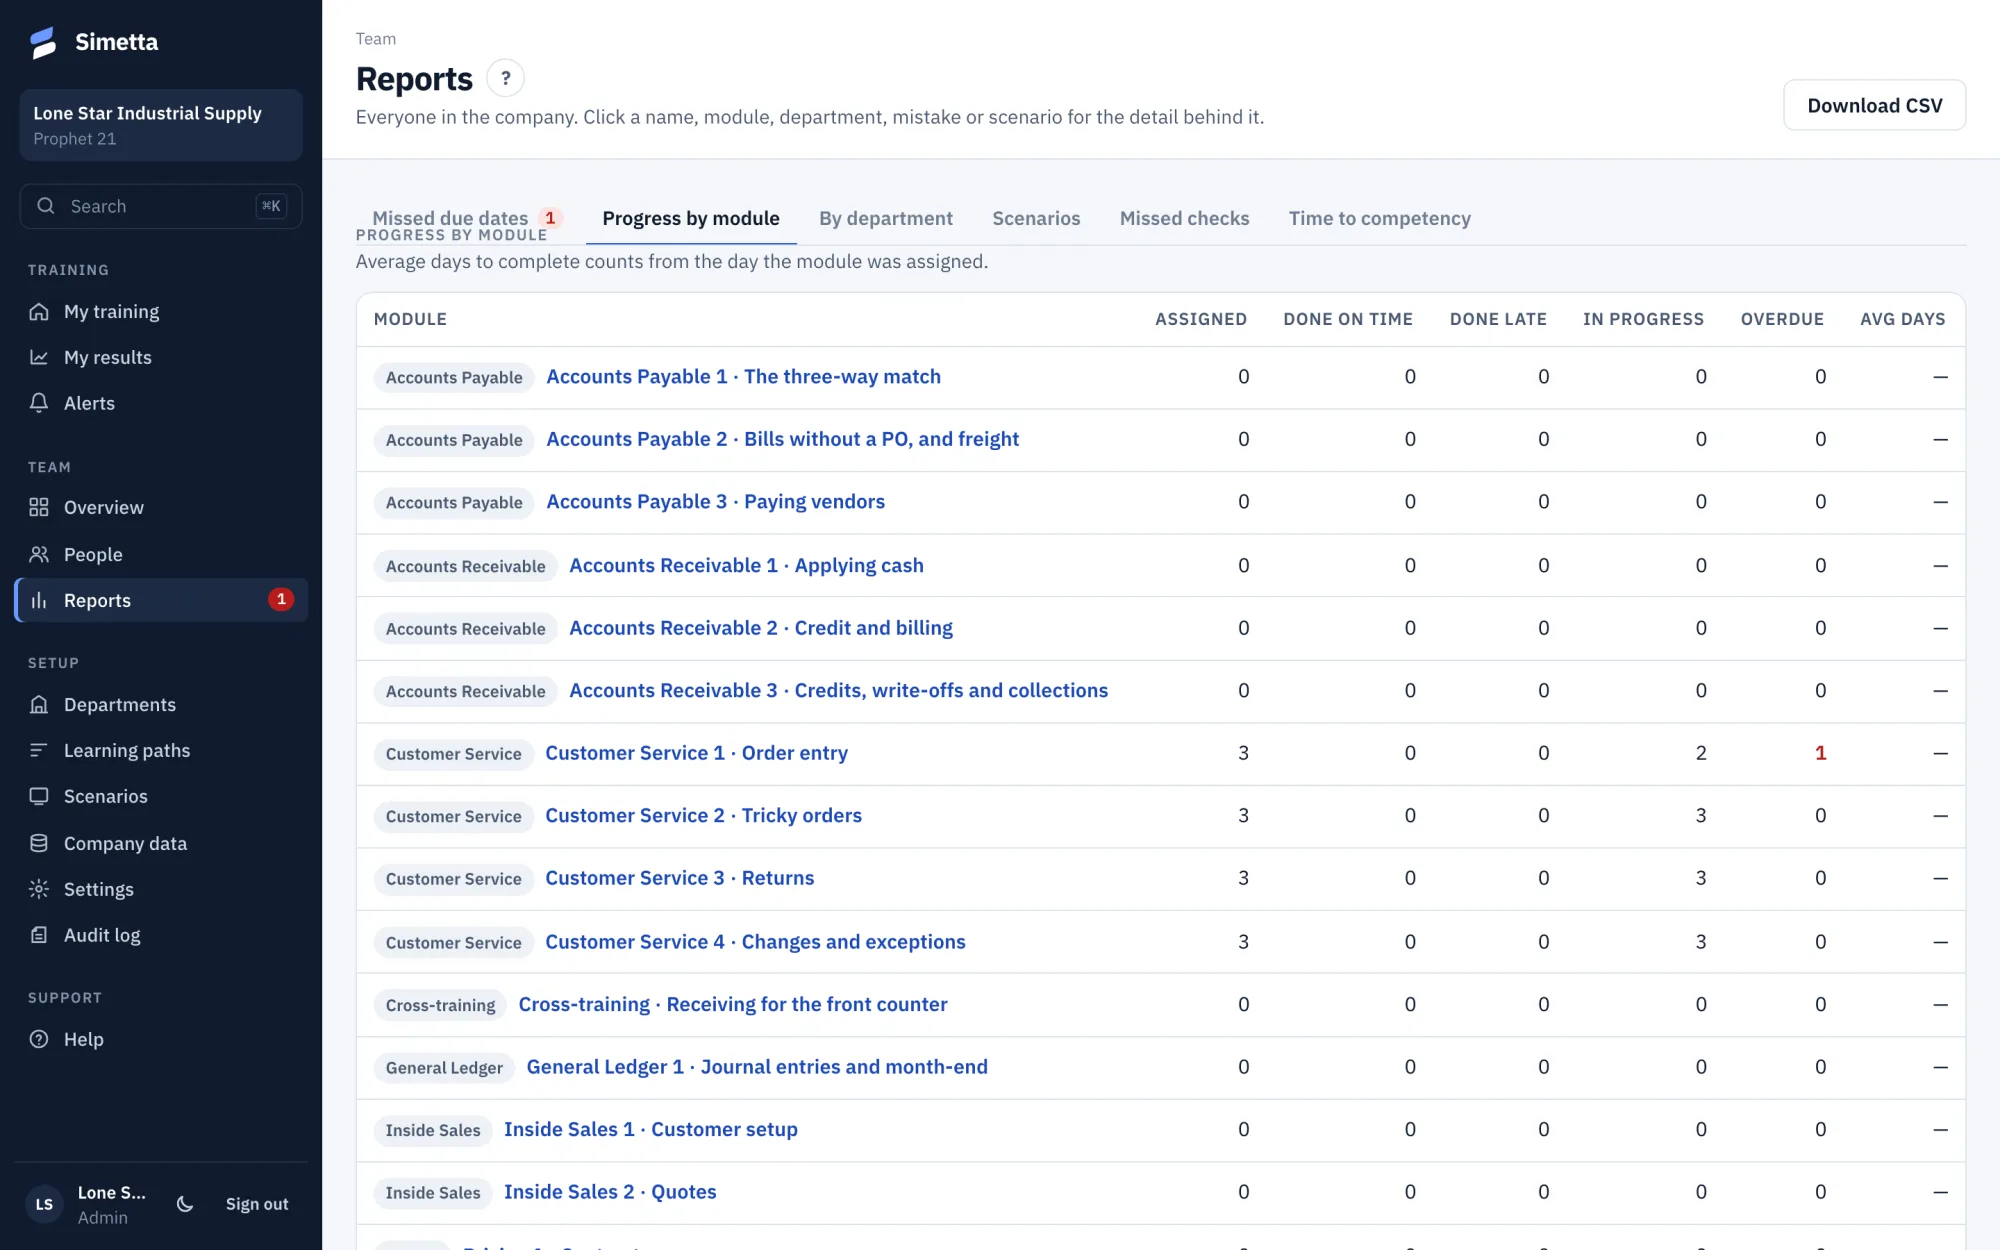The width and height of the screenshot is (2000, 1250).
Task: Click Customer Service tag on Order entry row
Action: (454, 754)
